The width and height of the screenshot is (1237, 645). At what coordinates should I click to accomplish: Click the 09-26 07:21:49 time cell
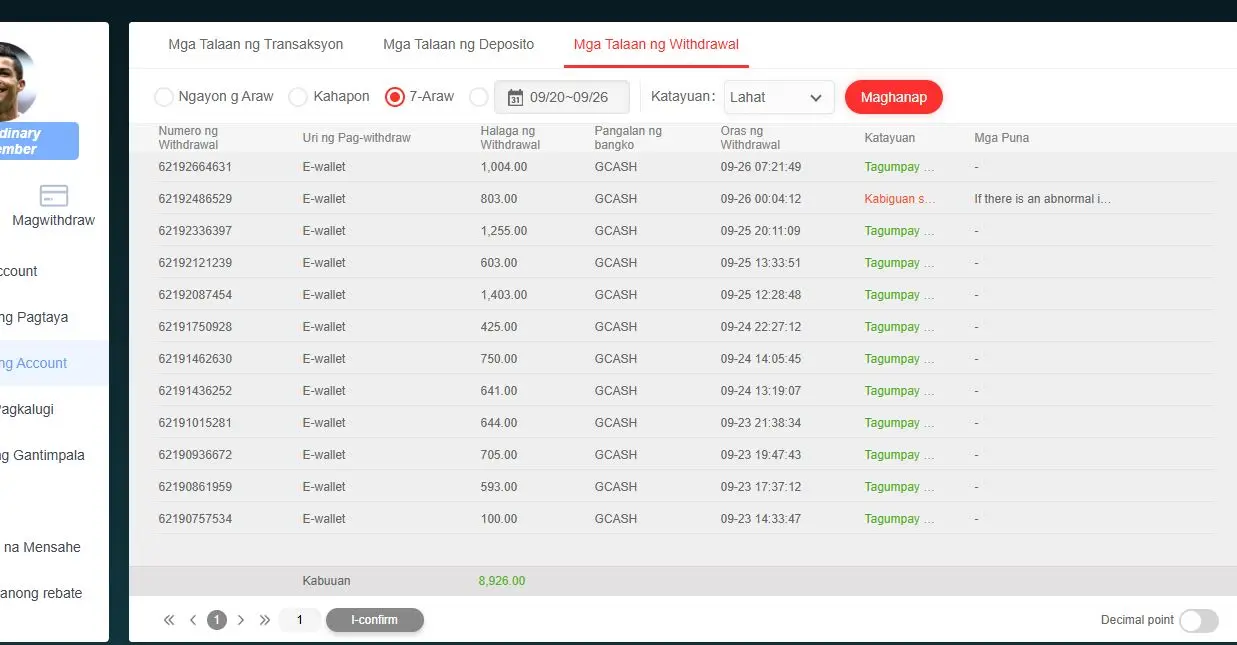[761, 167]
